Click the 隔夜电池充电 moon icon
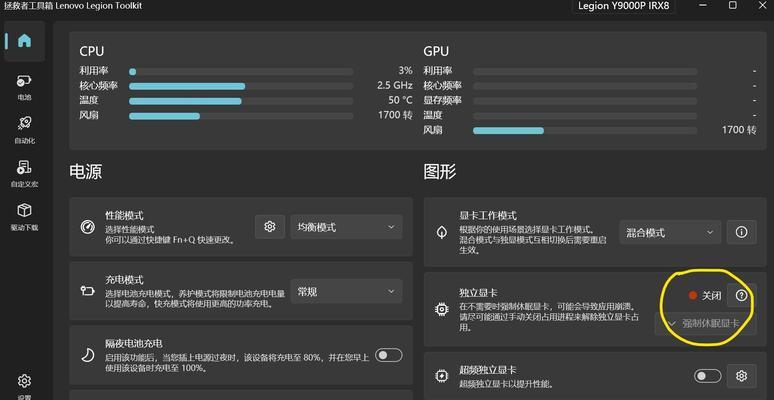The width and height of the screenshot is (774, 400). [87, 355]
